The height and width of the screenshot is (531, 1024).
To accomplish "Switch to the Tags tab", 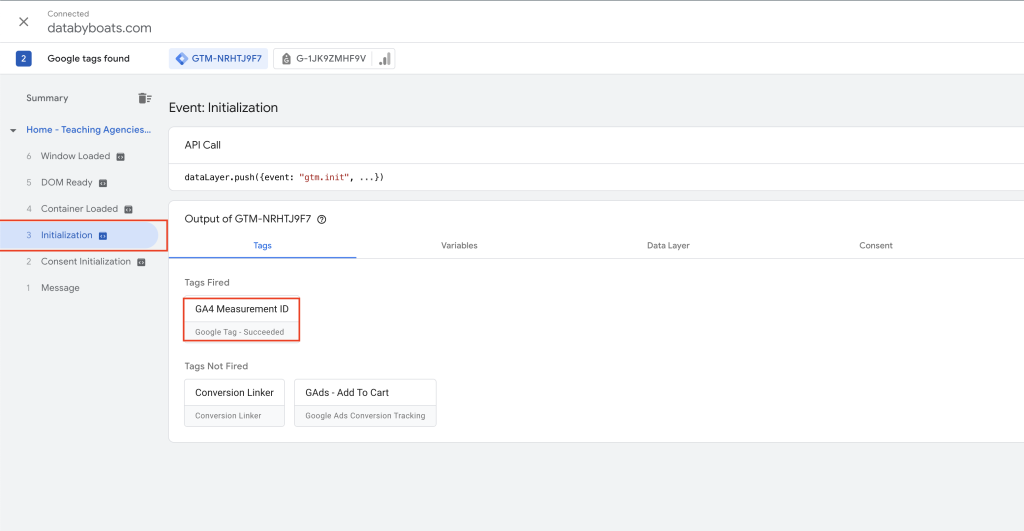I will pos(263,246).
